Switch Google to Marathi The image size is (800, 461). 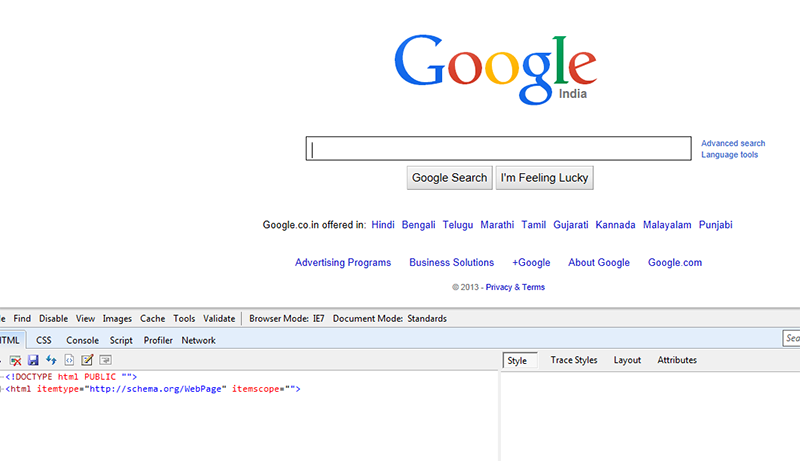click(497, 225)
